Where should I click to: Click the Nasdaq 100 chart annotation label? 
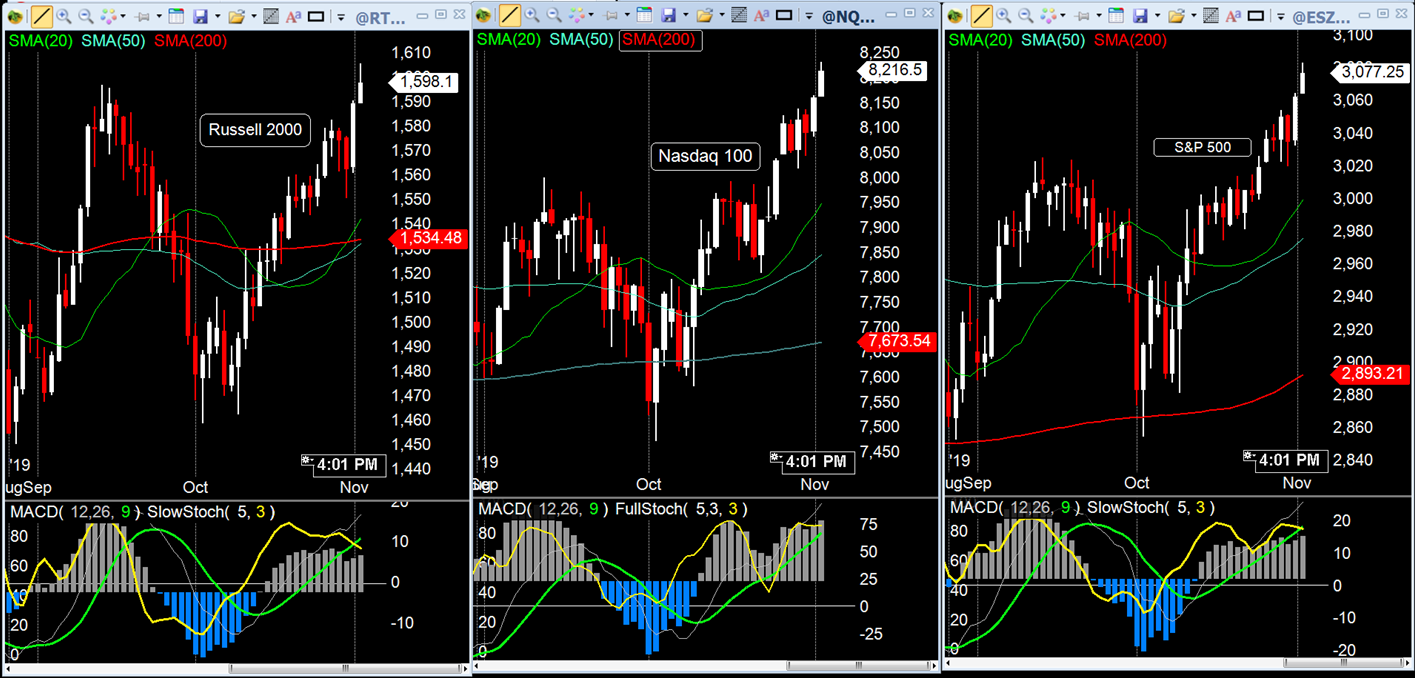705,156
